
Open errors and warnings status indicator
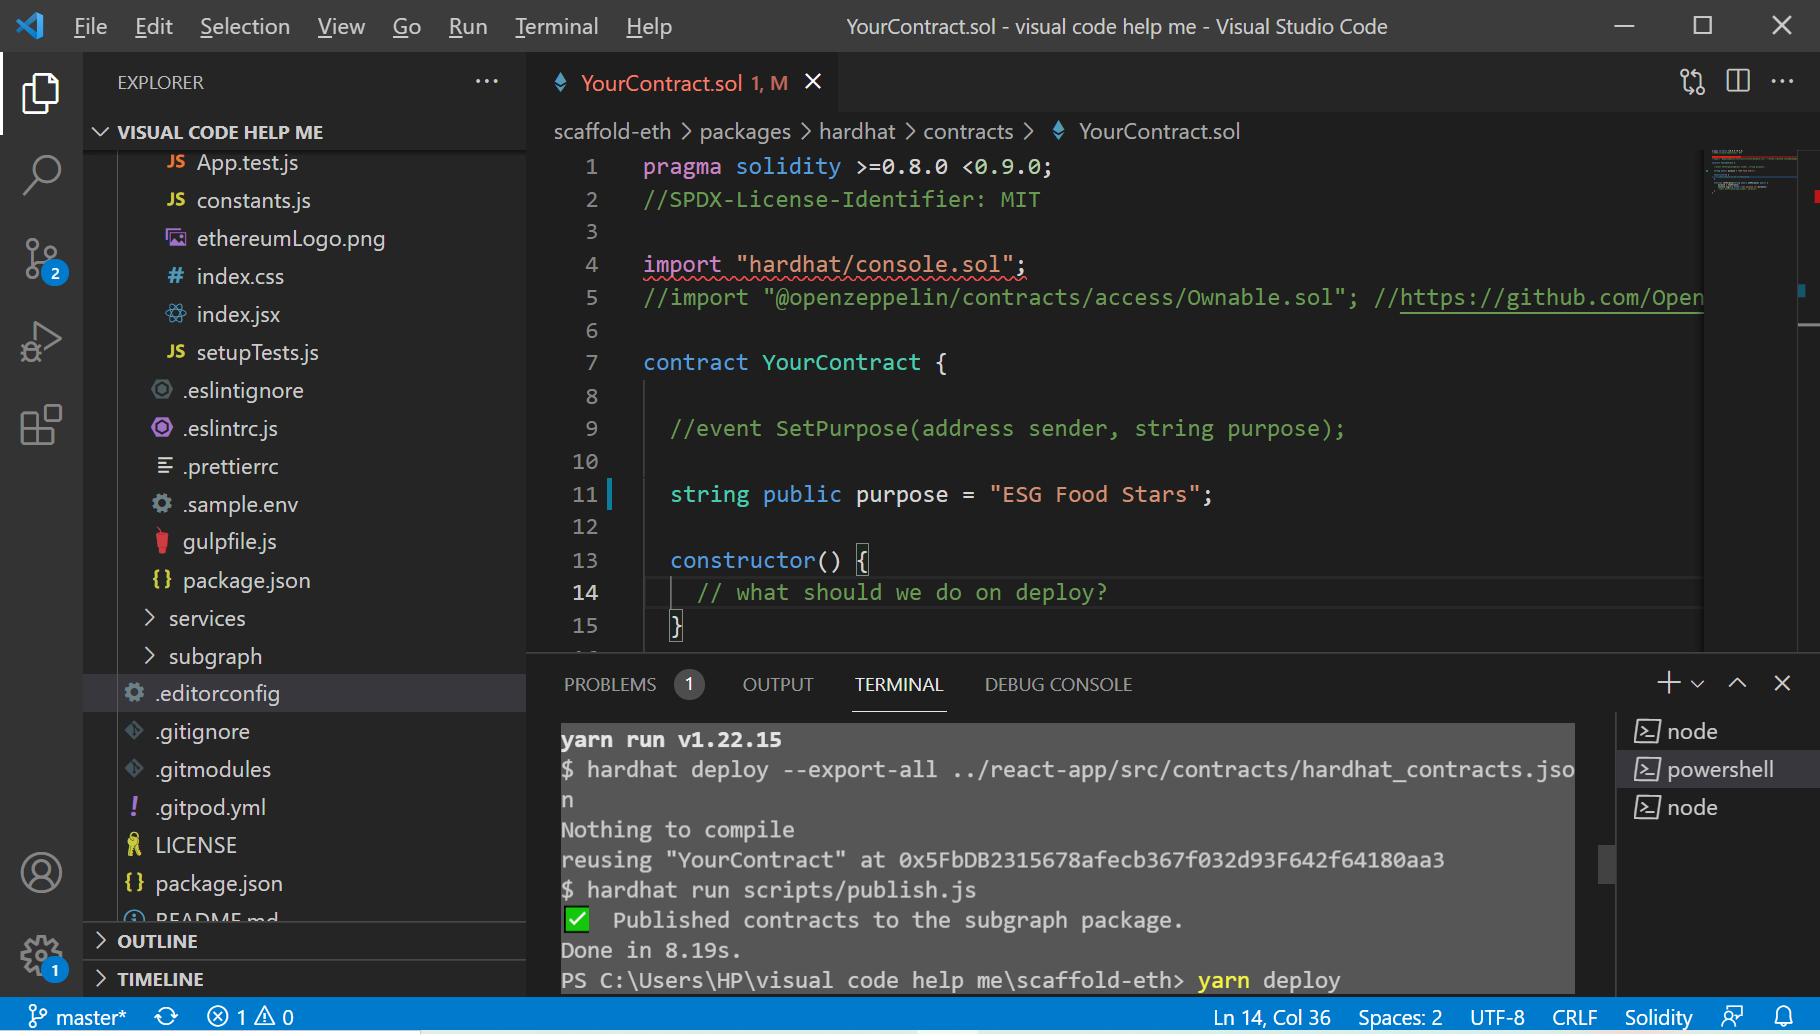pyautogui.click(x=250, y=1017)
